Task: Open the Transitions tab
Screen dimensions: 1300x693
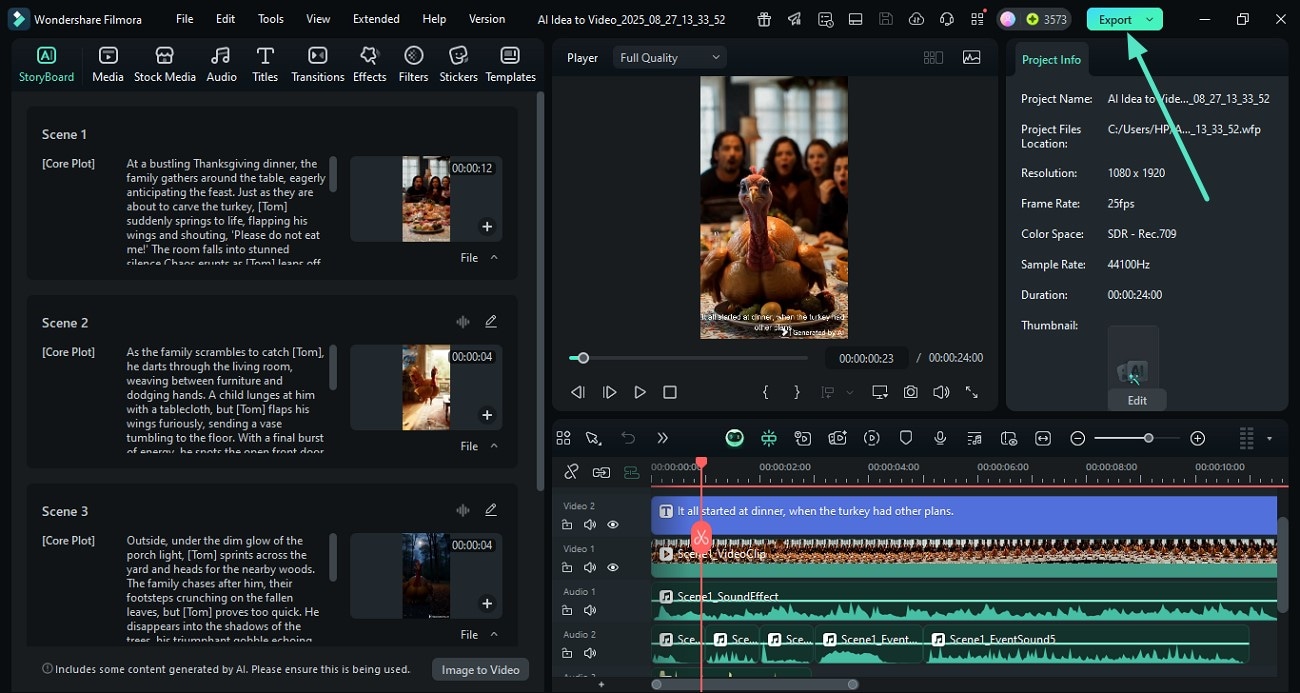Action: [x=317, y=64]
